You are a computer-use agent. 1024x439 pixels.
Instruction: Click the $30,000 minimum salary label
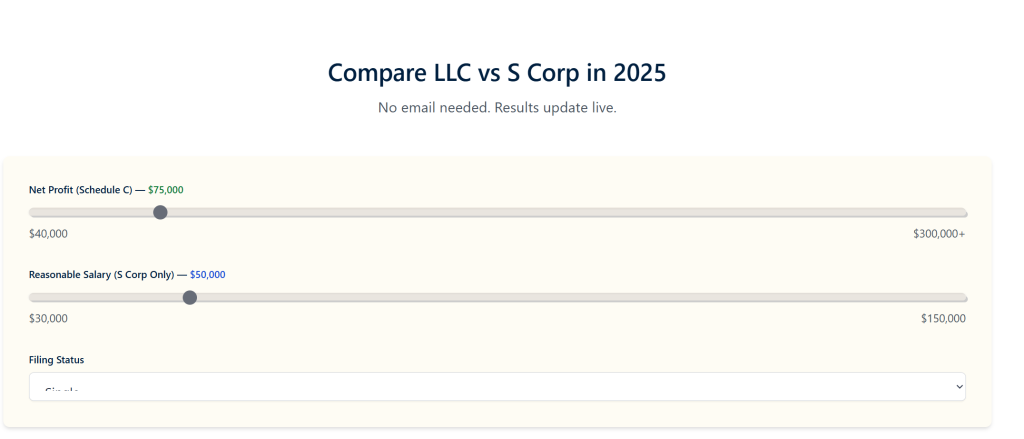[48, 319]
